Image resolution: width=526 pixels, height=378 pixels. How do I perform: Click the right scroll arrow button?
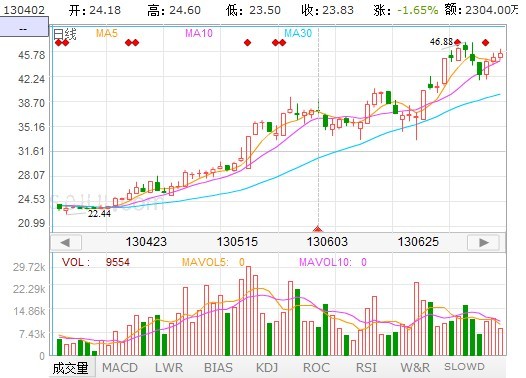(483, 242)
